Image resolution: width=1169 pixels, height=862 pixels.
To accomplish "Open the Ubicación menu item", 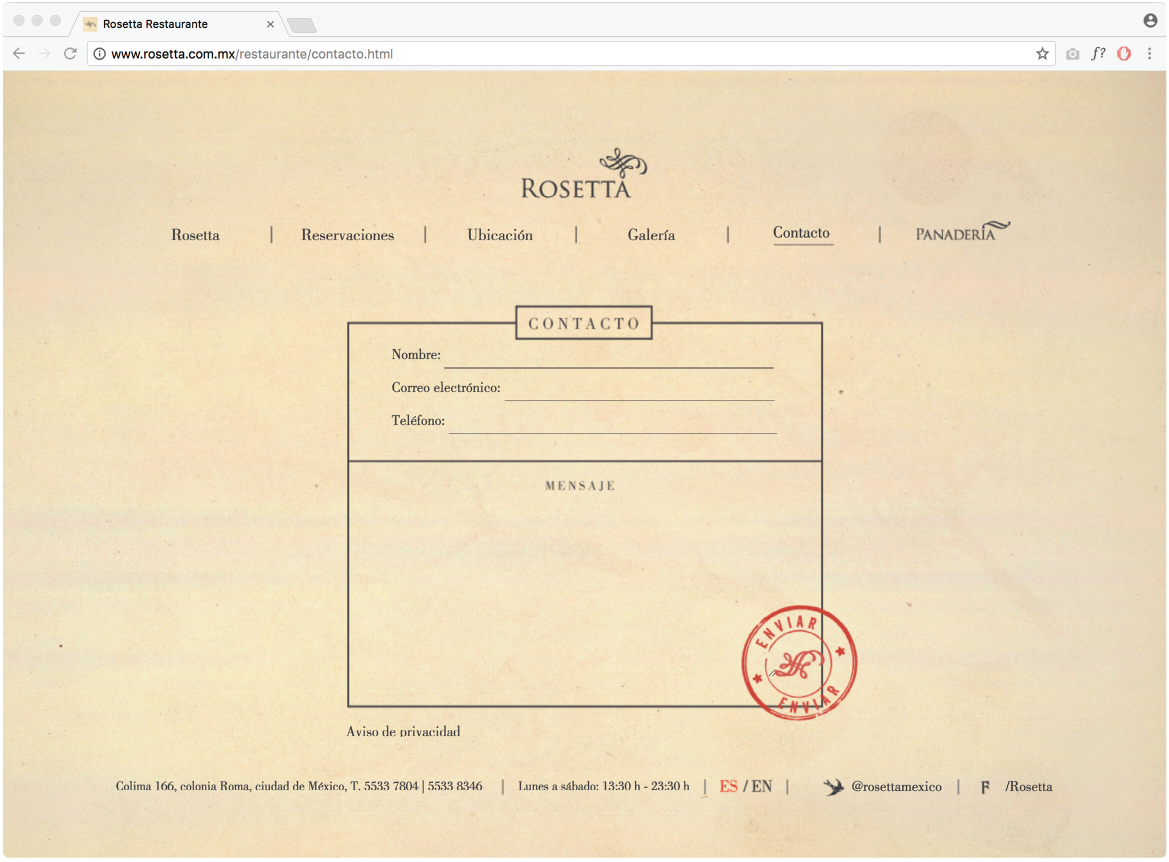I will coord(500,235).
